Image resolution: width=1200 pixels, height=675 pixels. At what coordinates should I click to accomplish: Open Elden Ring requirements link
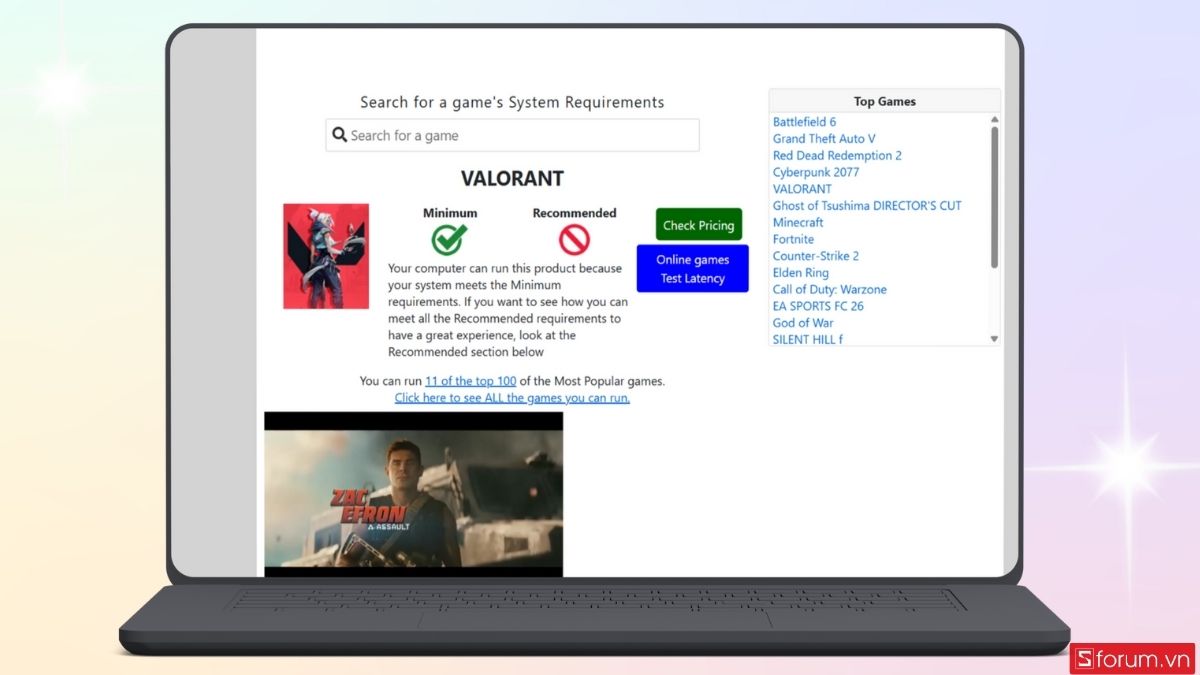pyautogui.click(x=801, y=273)
